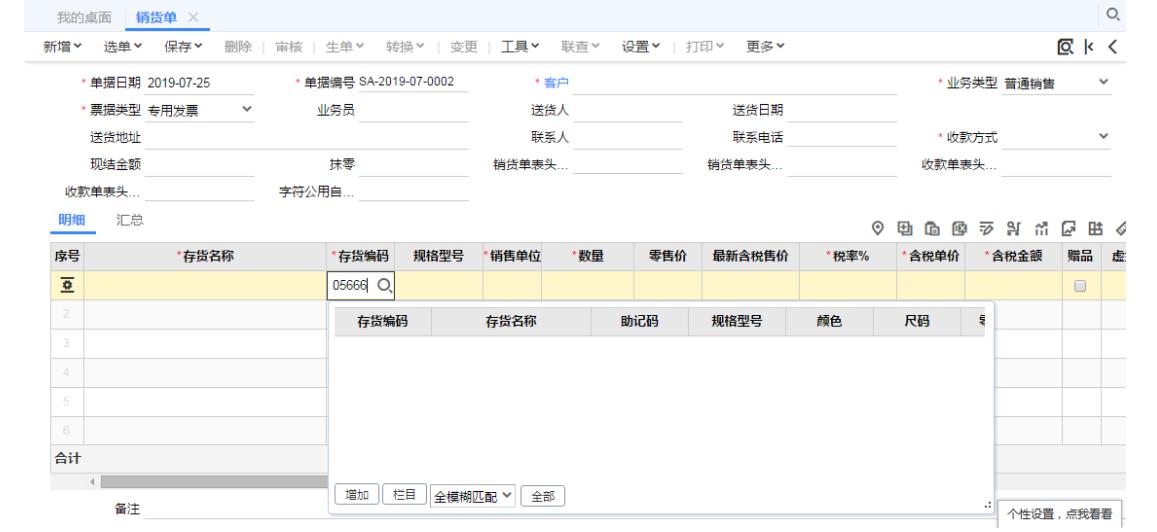Click the previous-record arrow icon

click(1143, 47)
